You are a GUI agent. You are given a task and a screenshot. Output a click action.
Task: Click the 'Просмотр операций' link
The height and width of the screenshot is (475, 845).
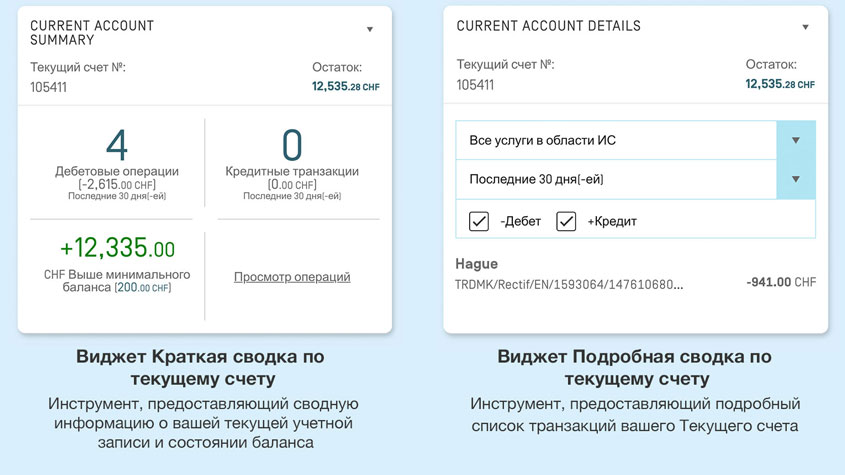coord(292,277)
